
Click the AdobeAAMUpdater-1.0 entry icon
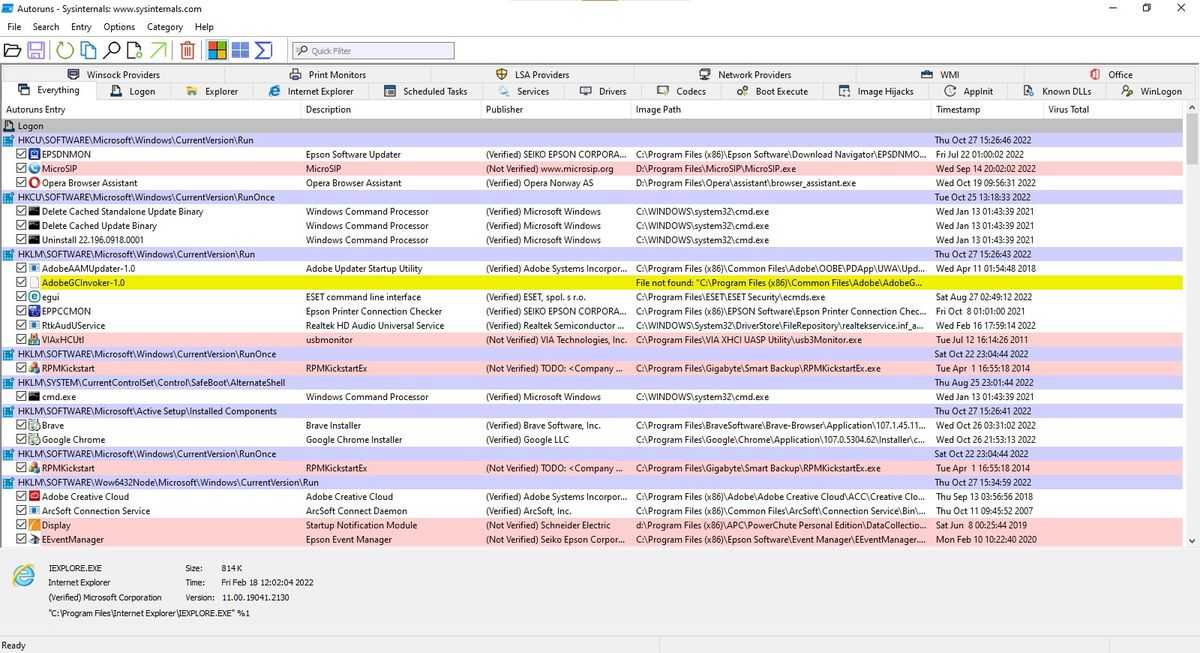pyautogui.click(x=35, y=269)
